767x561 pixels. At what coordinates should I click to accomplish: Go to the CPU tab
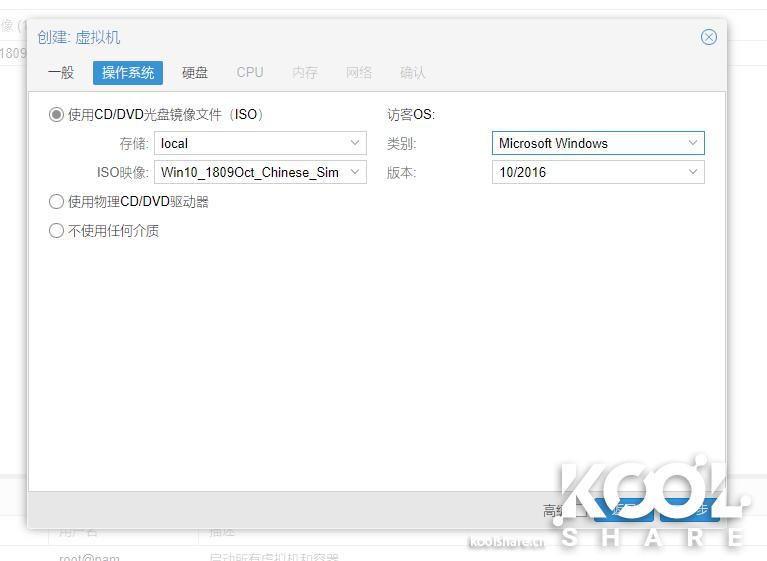point(249,73)
